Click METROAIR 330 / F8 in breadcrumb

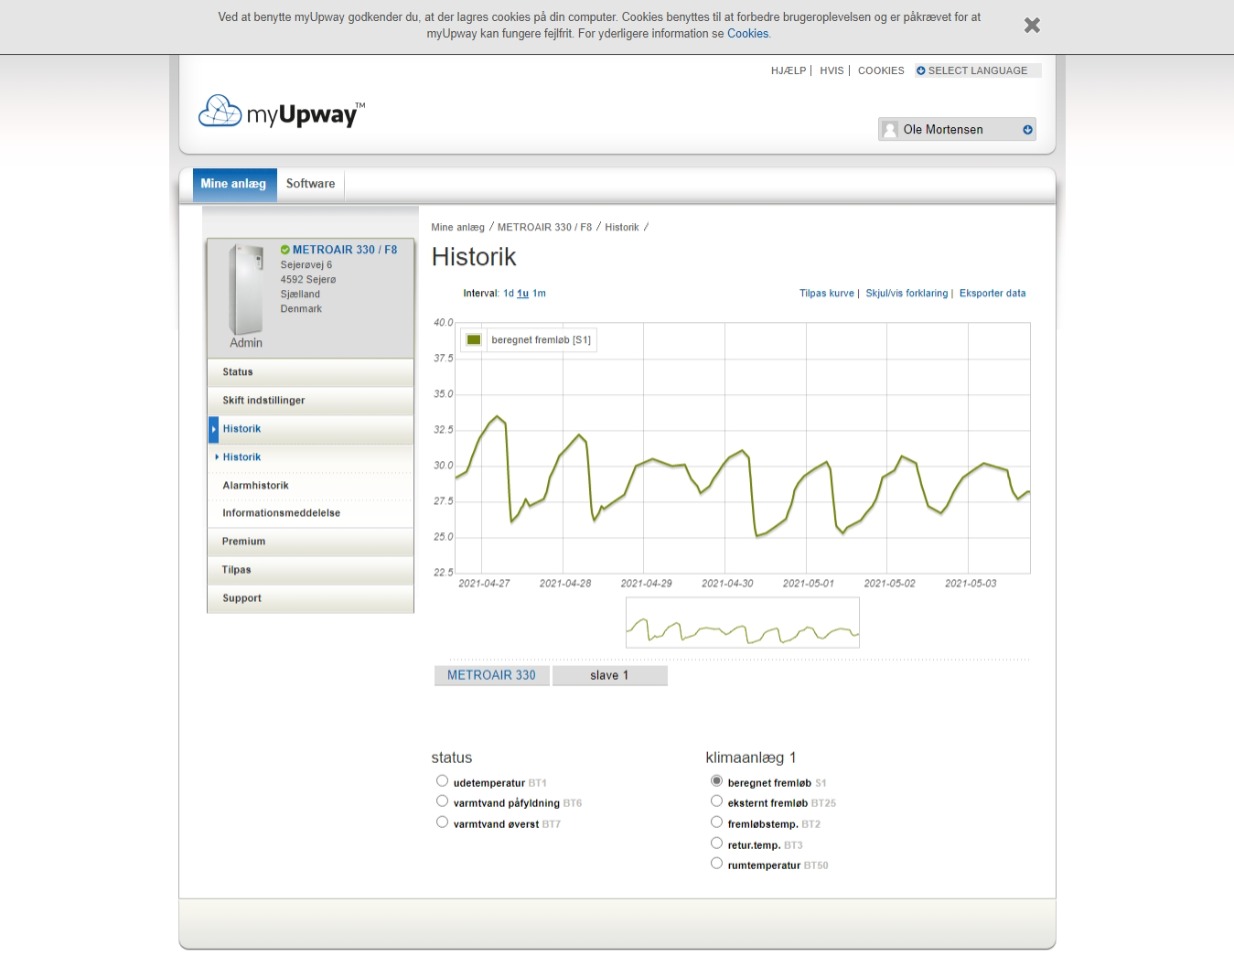[x=544, y=228]
